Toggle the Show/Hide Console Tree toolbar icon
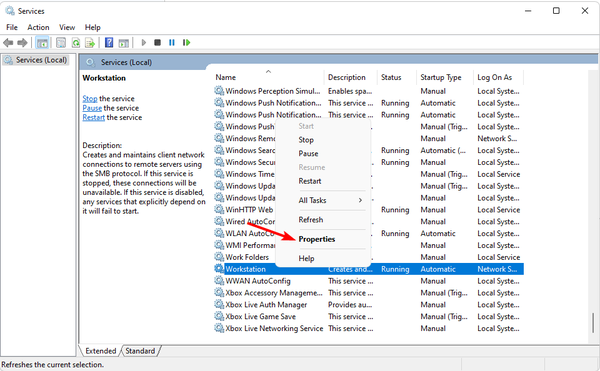 point(42,42)
